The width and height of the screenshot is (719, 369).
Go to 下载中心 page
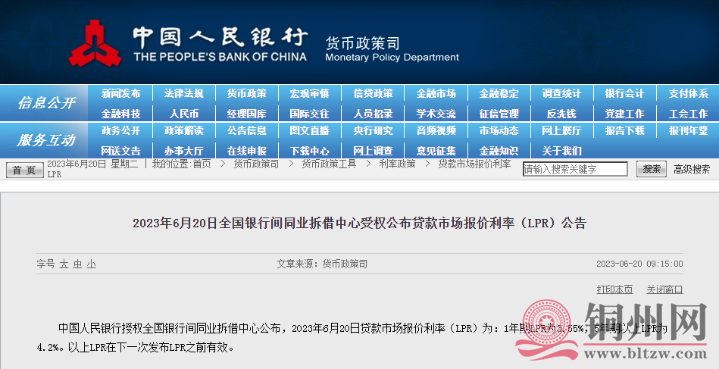[310, 150]
